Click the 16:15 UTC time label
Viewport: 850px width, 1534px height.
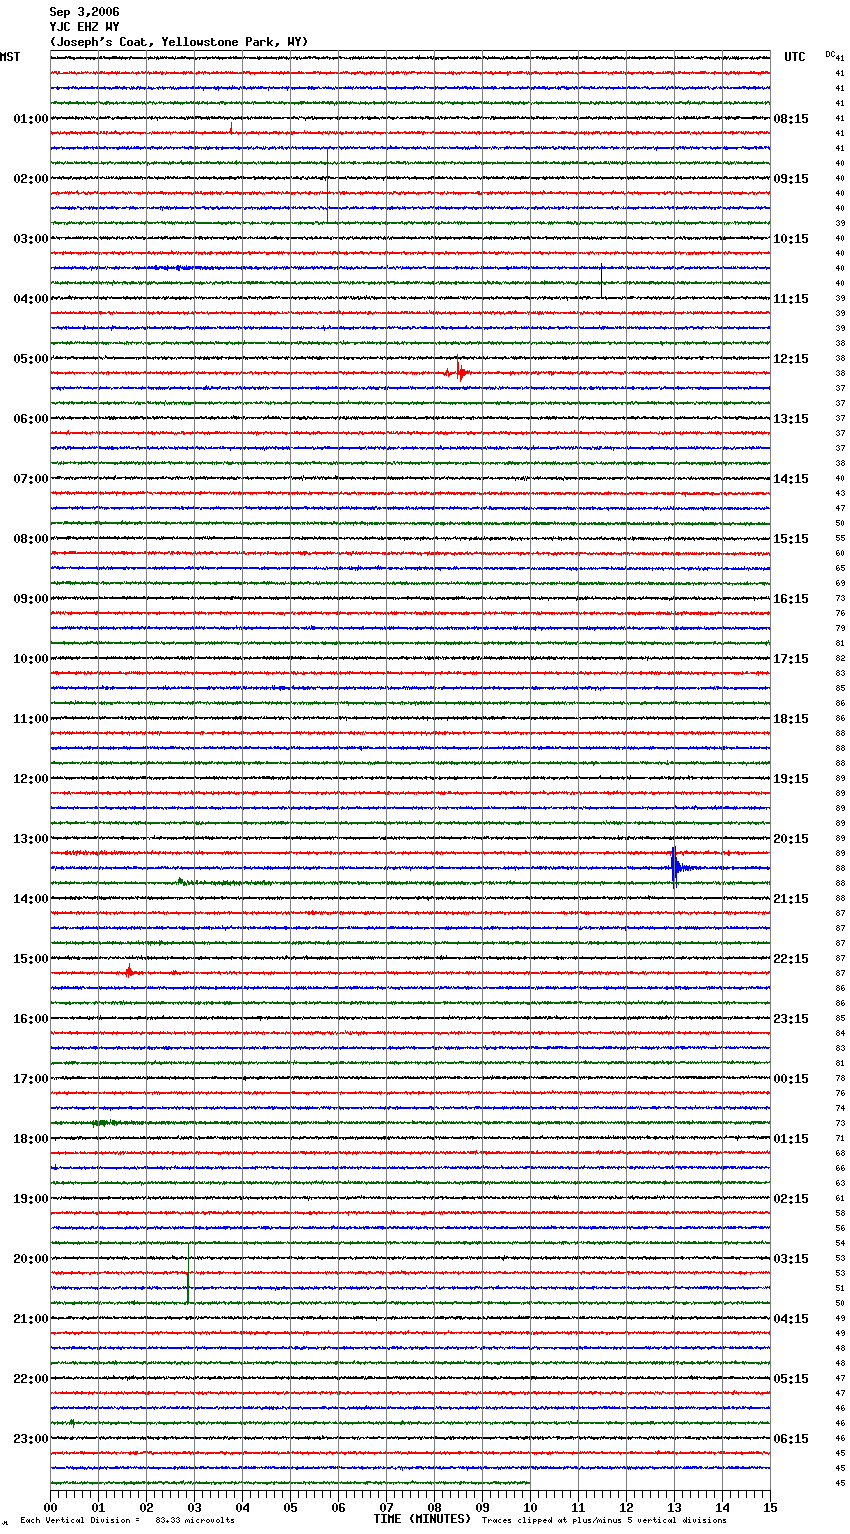pyautogui.click(x=791, y=599)
